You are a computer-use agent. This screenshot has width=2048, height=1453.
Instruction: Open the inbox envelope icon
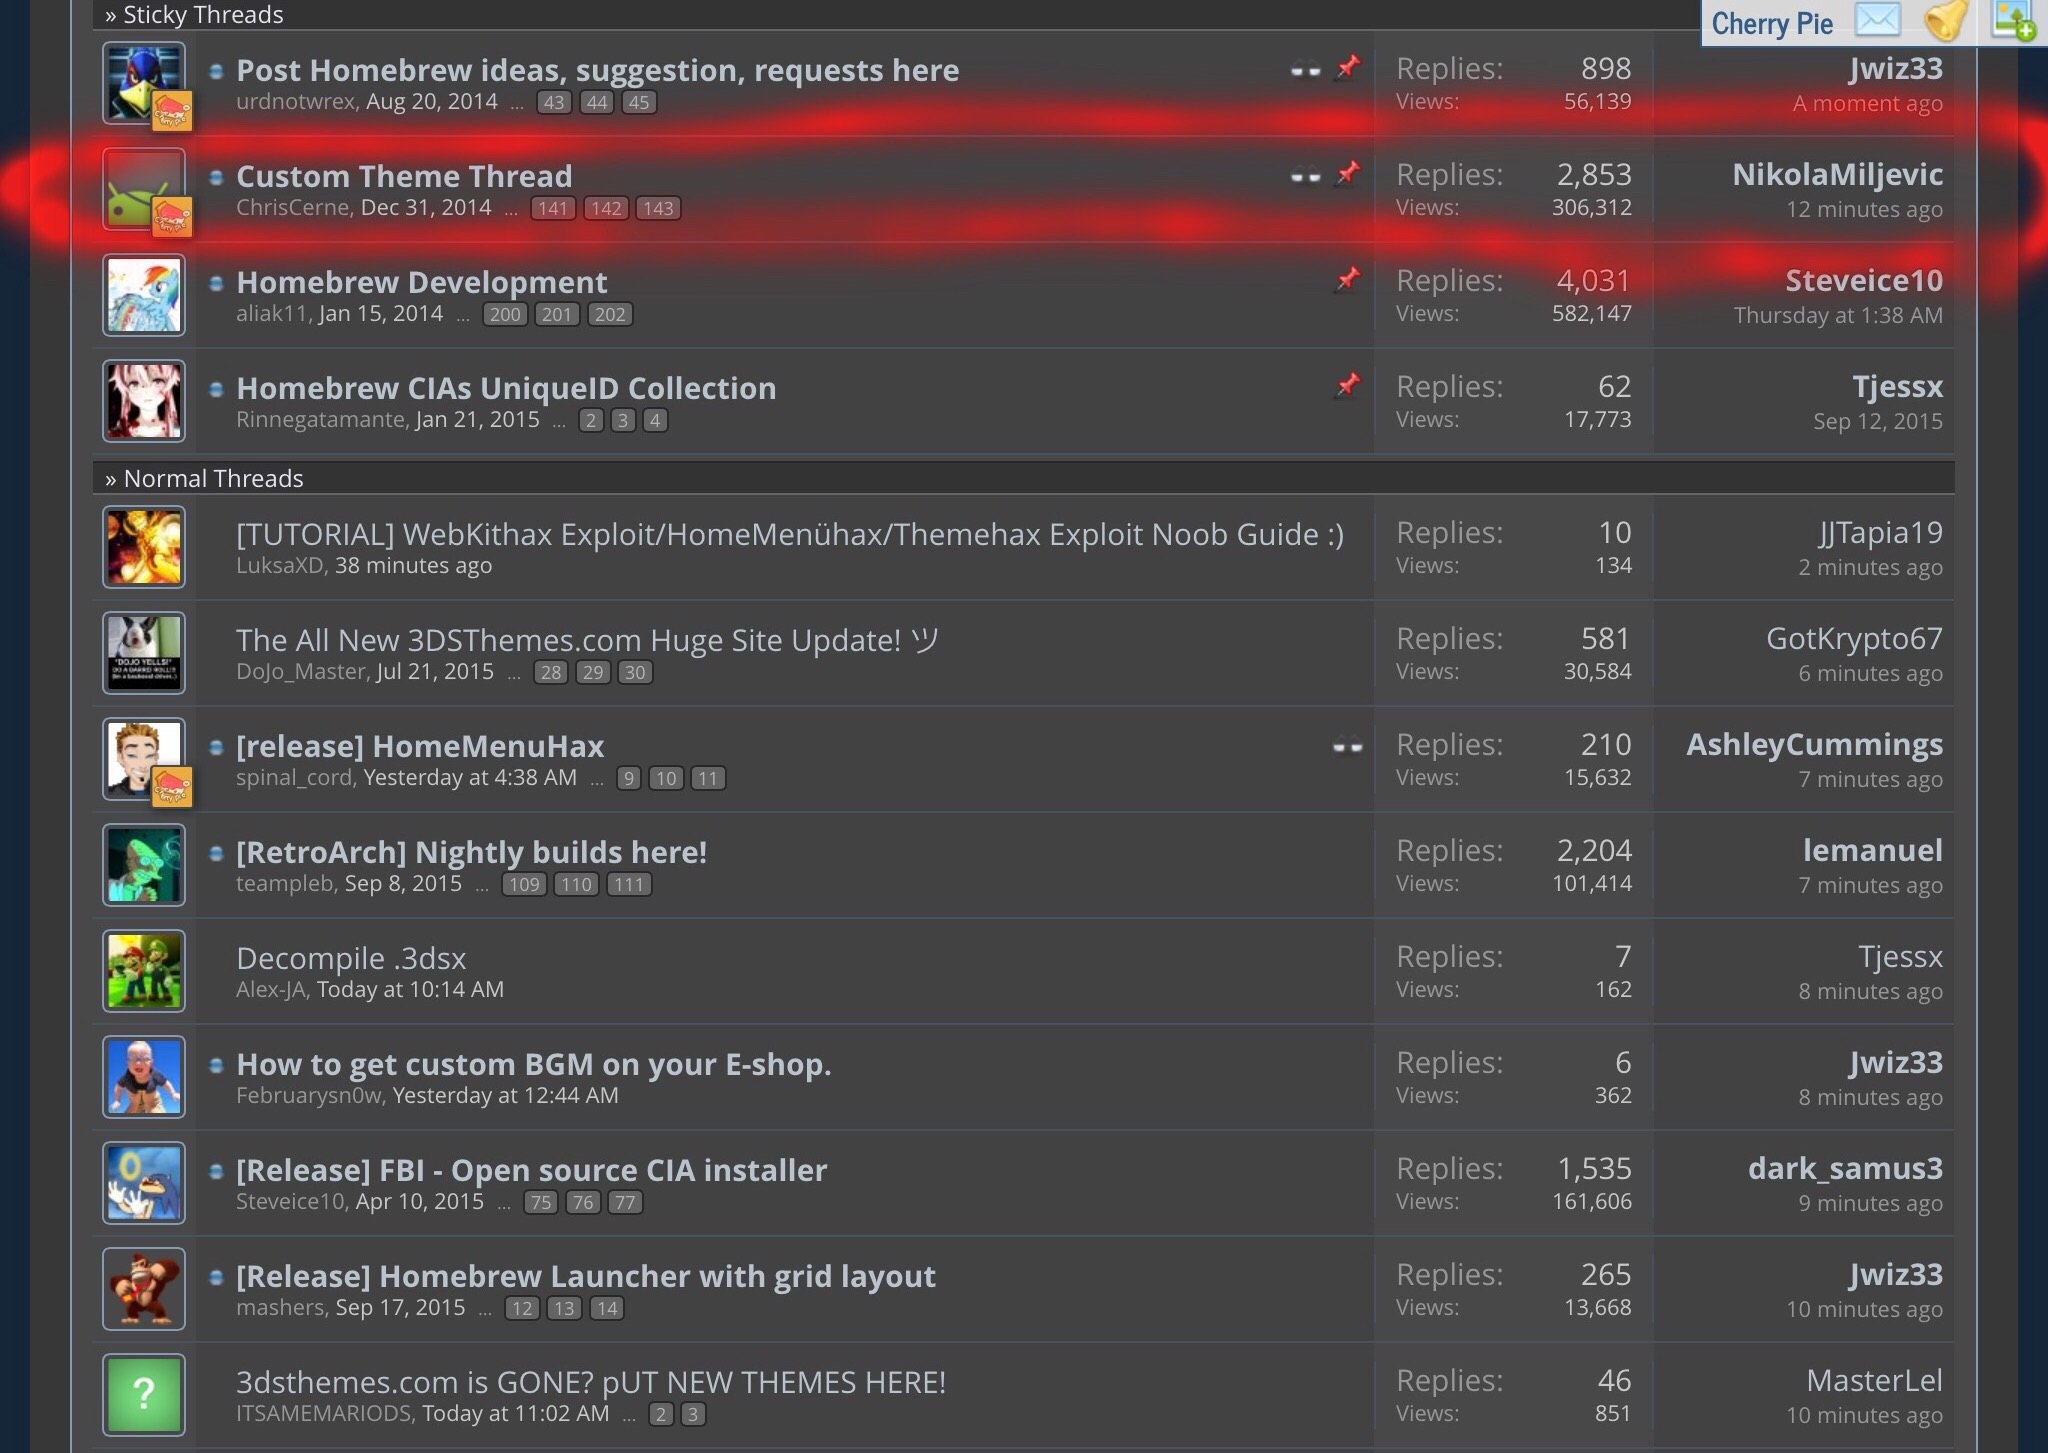pos(1877,20)
